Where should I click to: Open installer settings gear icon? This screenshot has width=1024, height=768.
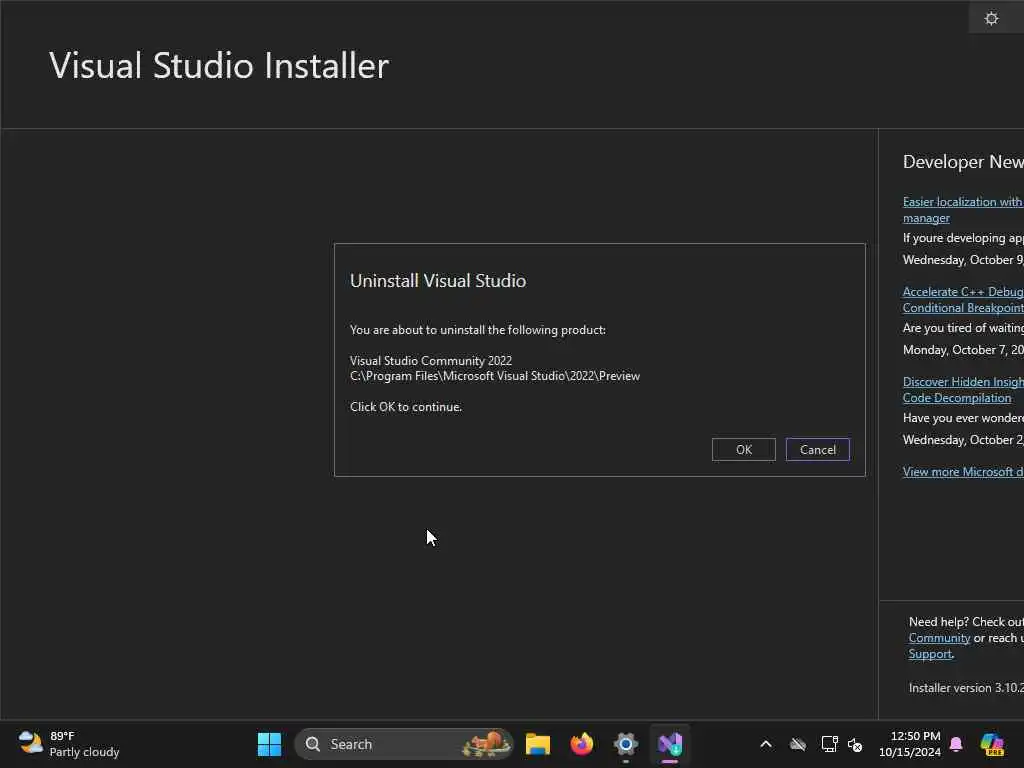pyautogui.click(x=991, y=18)
